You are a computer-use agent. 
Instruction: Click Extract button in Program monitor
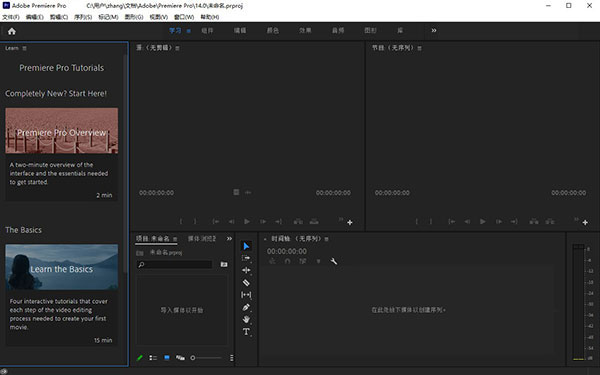pyautogui.click(x=550, y=221)
